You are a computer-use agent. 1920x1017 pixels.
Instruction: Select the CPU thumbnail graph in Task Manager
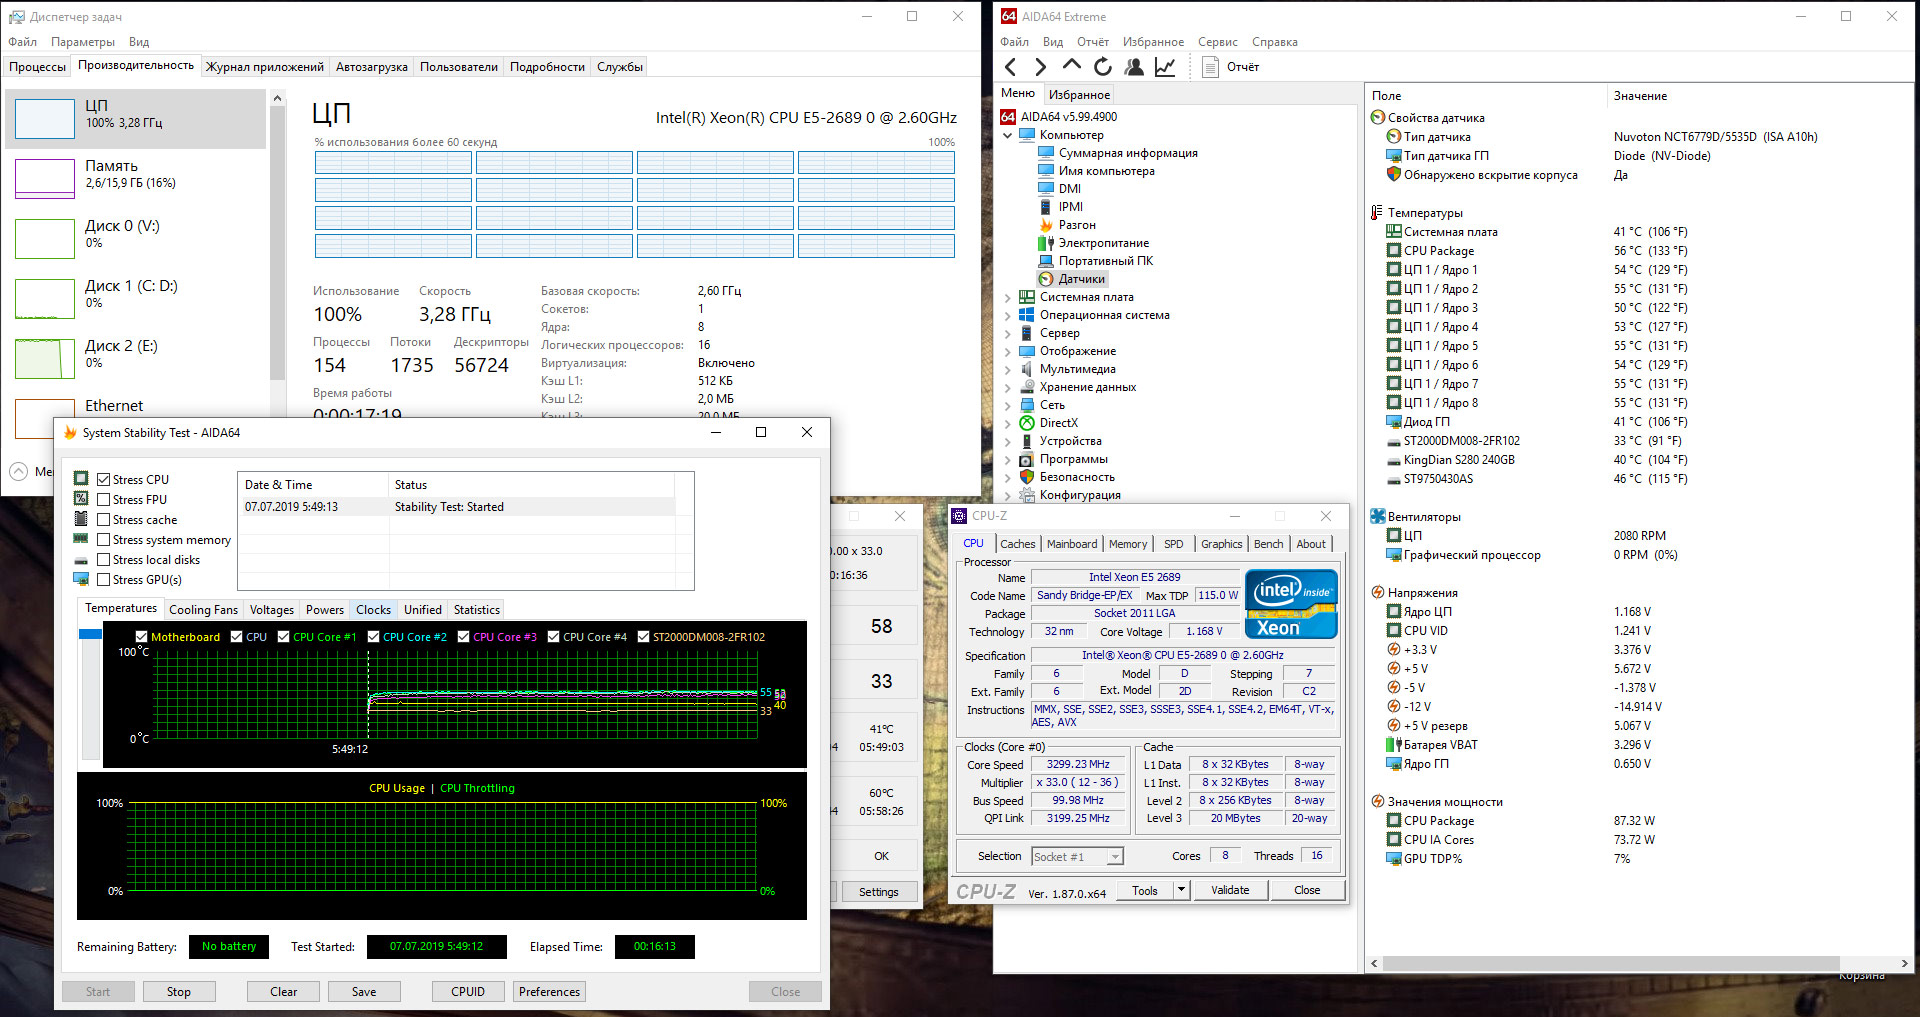pos(45,119)
